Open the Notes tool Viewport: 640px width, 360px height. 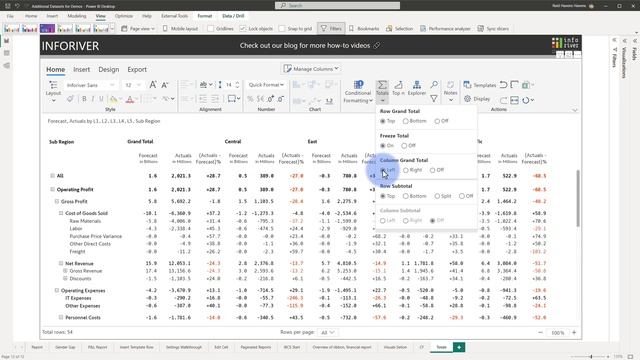[451, 91]
